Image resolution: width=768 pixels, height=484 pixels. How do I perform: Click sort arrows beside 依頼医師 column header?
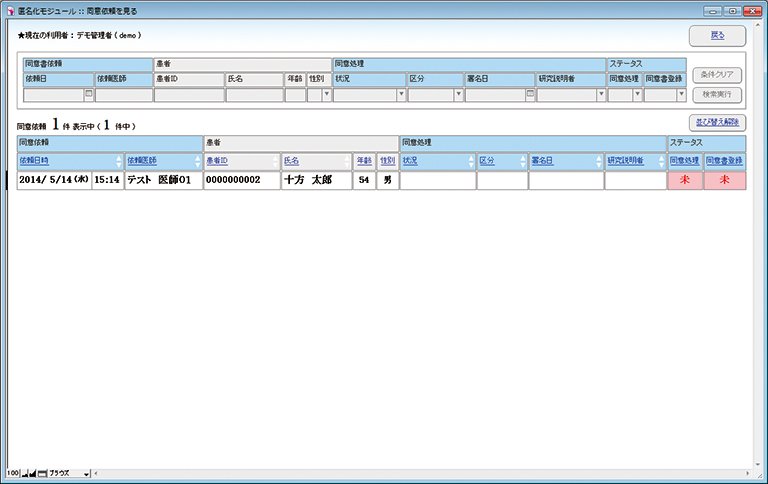[198, 161]
